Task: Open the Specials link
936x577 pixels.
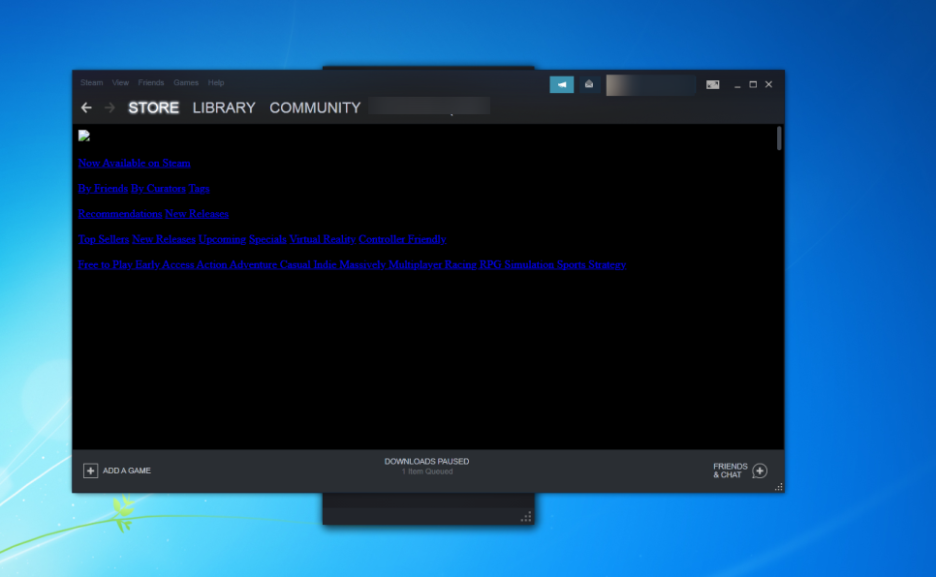Action: click(x=267, y=239)
